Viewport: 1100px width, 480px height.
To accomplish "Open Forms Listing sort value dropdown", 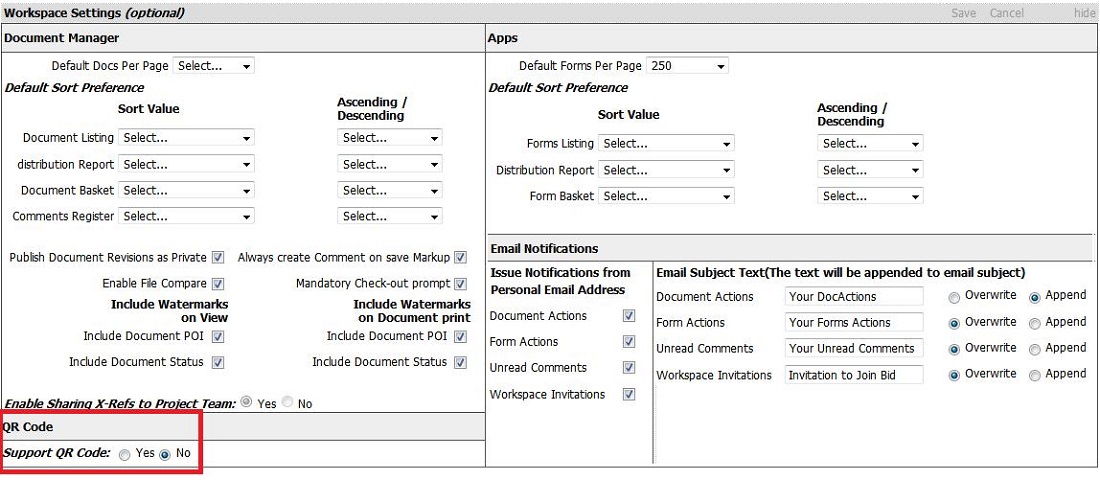I will coord(666,144).
